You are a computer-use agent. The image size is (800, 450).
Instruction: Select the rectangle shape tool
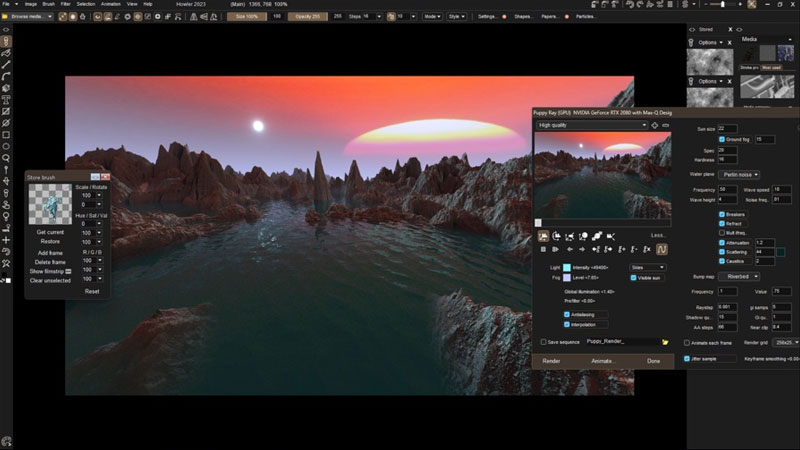click(x=7, y=134)
